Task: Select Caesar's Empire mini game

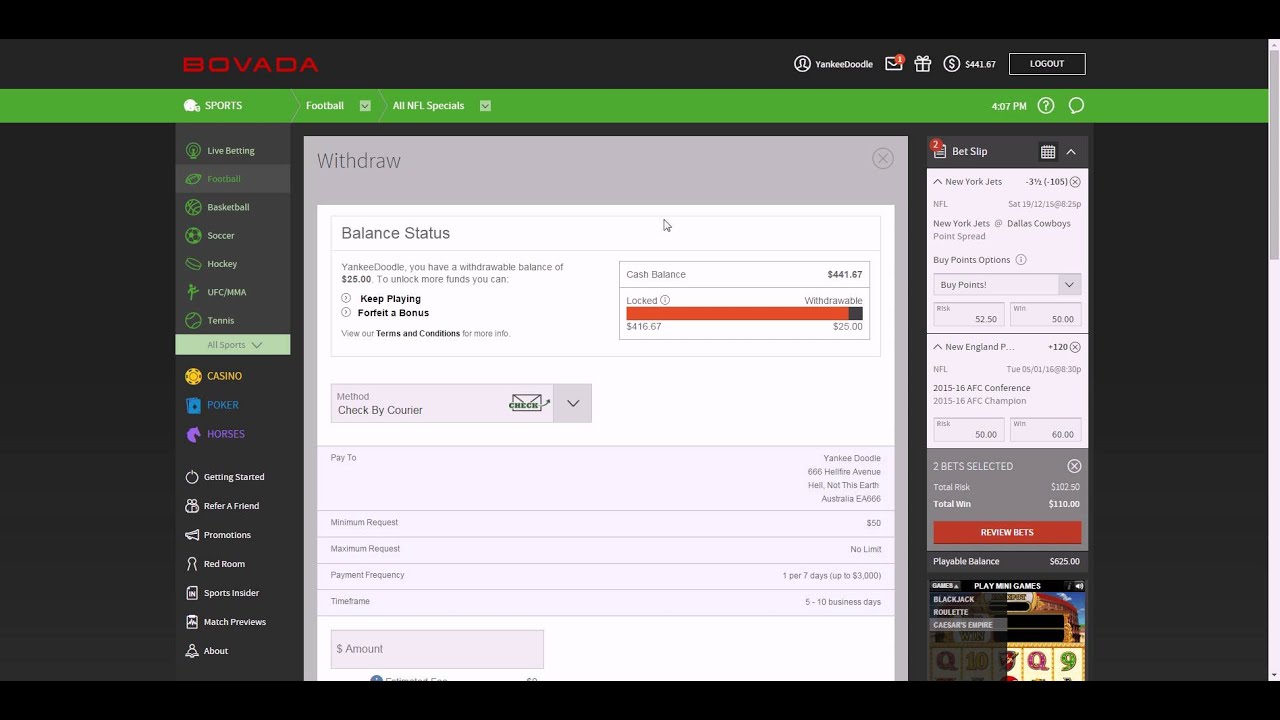Action: pos(962,625)
